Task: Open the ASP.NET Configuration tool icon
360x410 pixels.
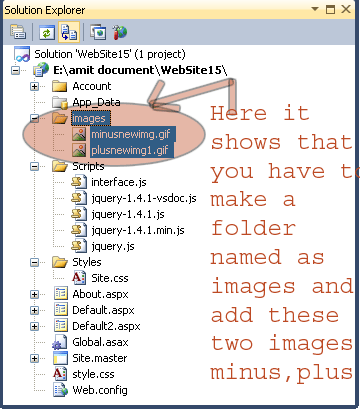Action: 120,32
